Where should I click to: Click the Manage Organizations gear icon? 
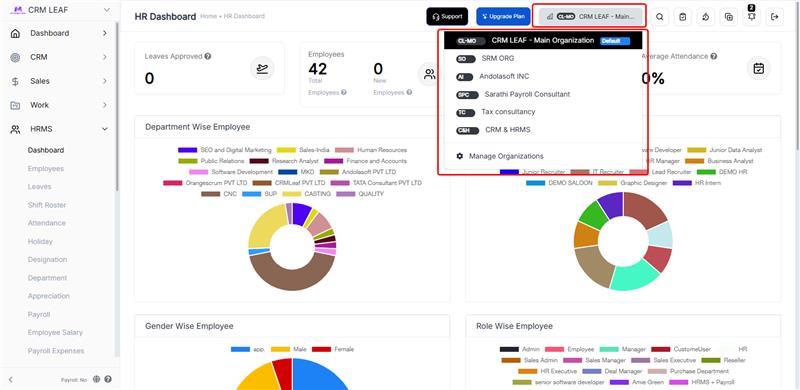459,156
